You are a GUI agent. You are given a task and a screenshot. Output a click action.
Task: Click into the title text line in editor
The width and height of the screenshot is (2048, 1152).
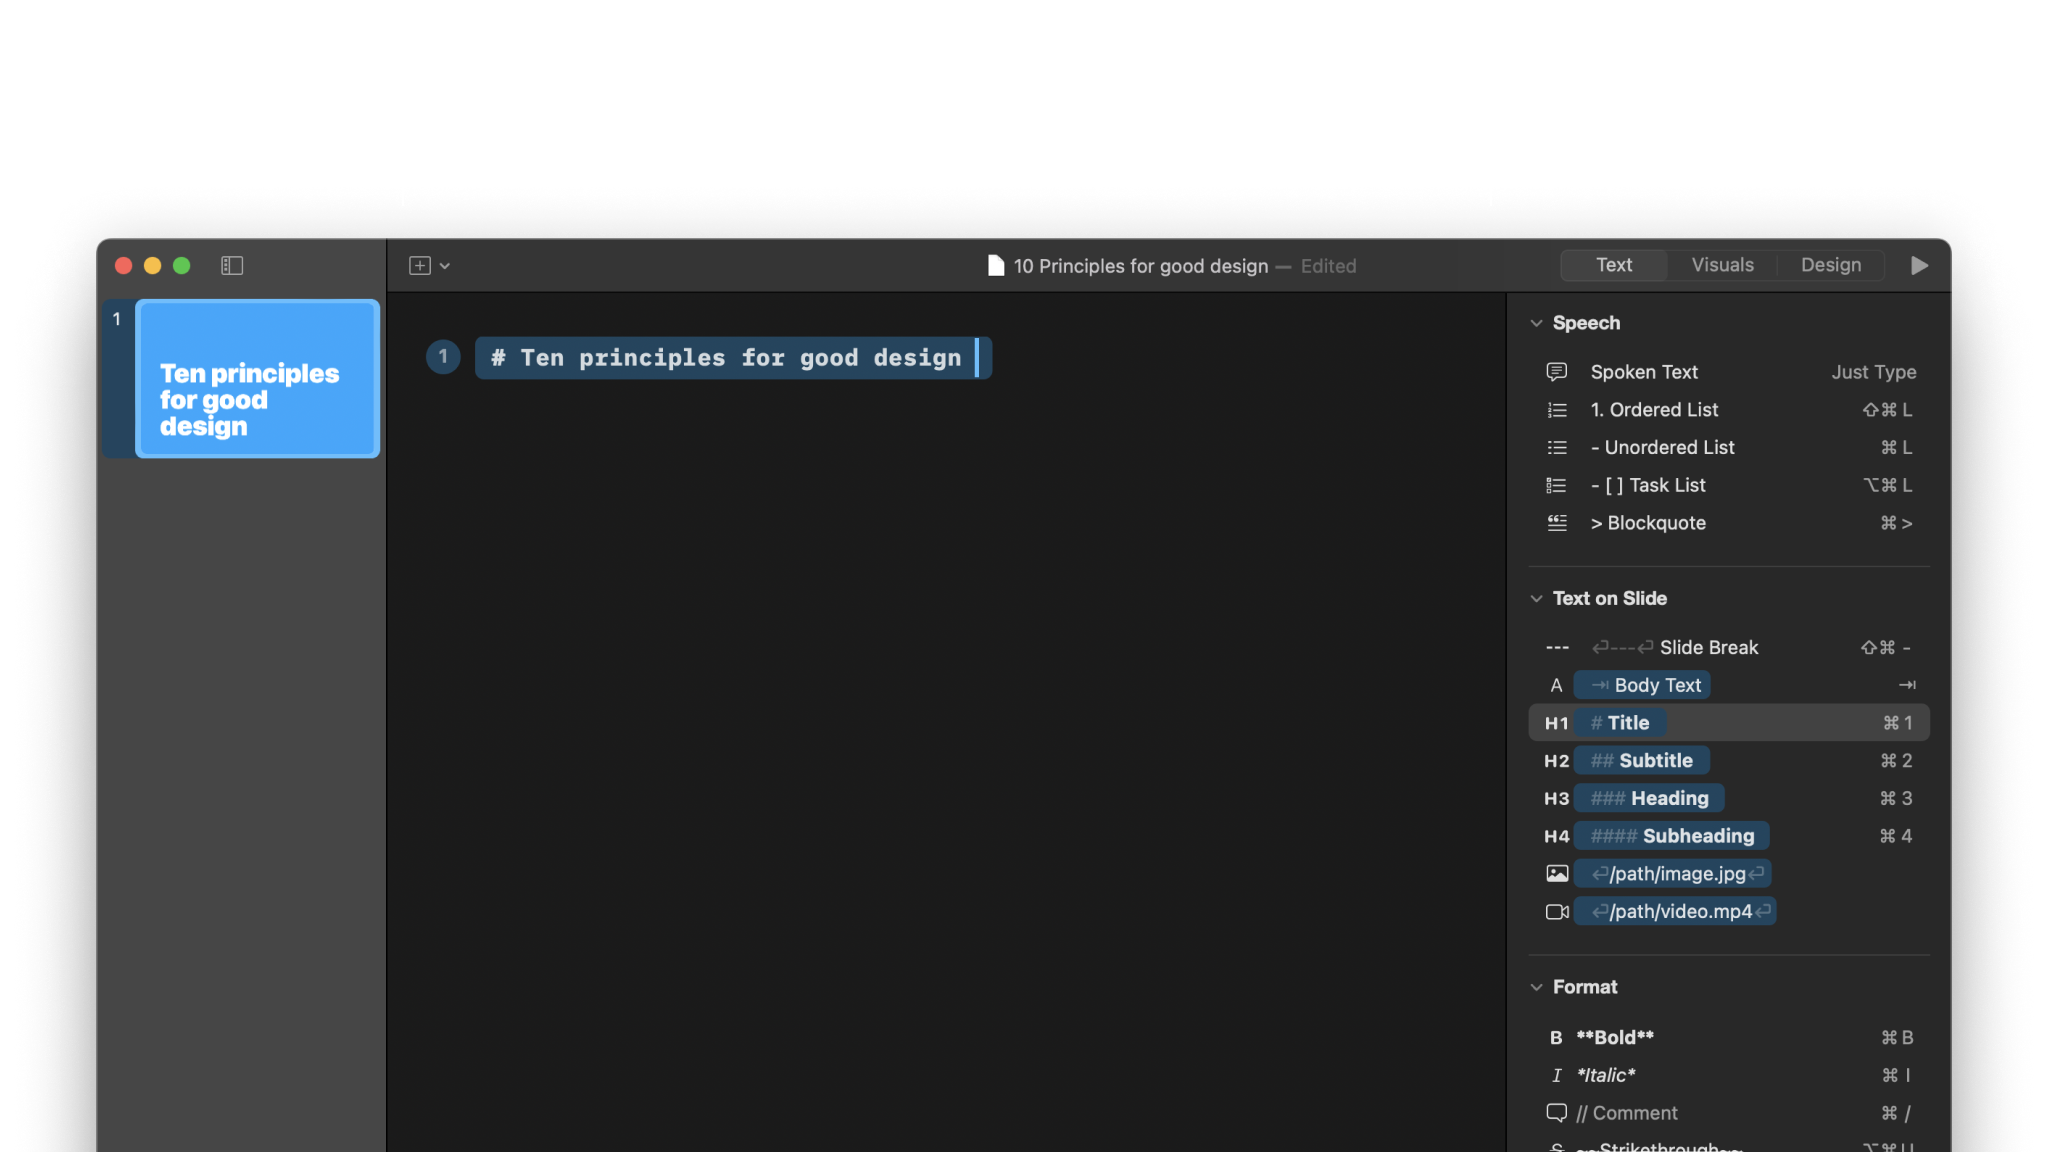(733, 358)
